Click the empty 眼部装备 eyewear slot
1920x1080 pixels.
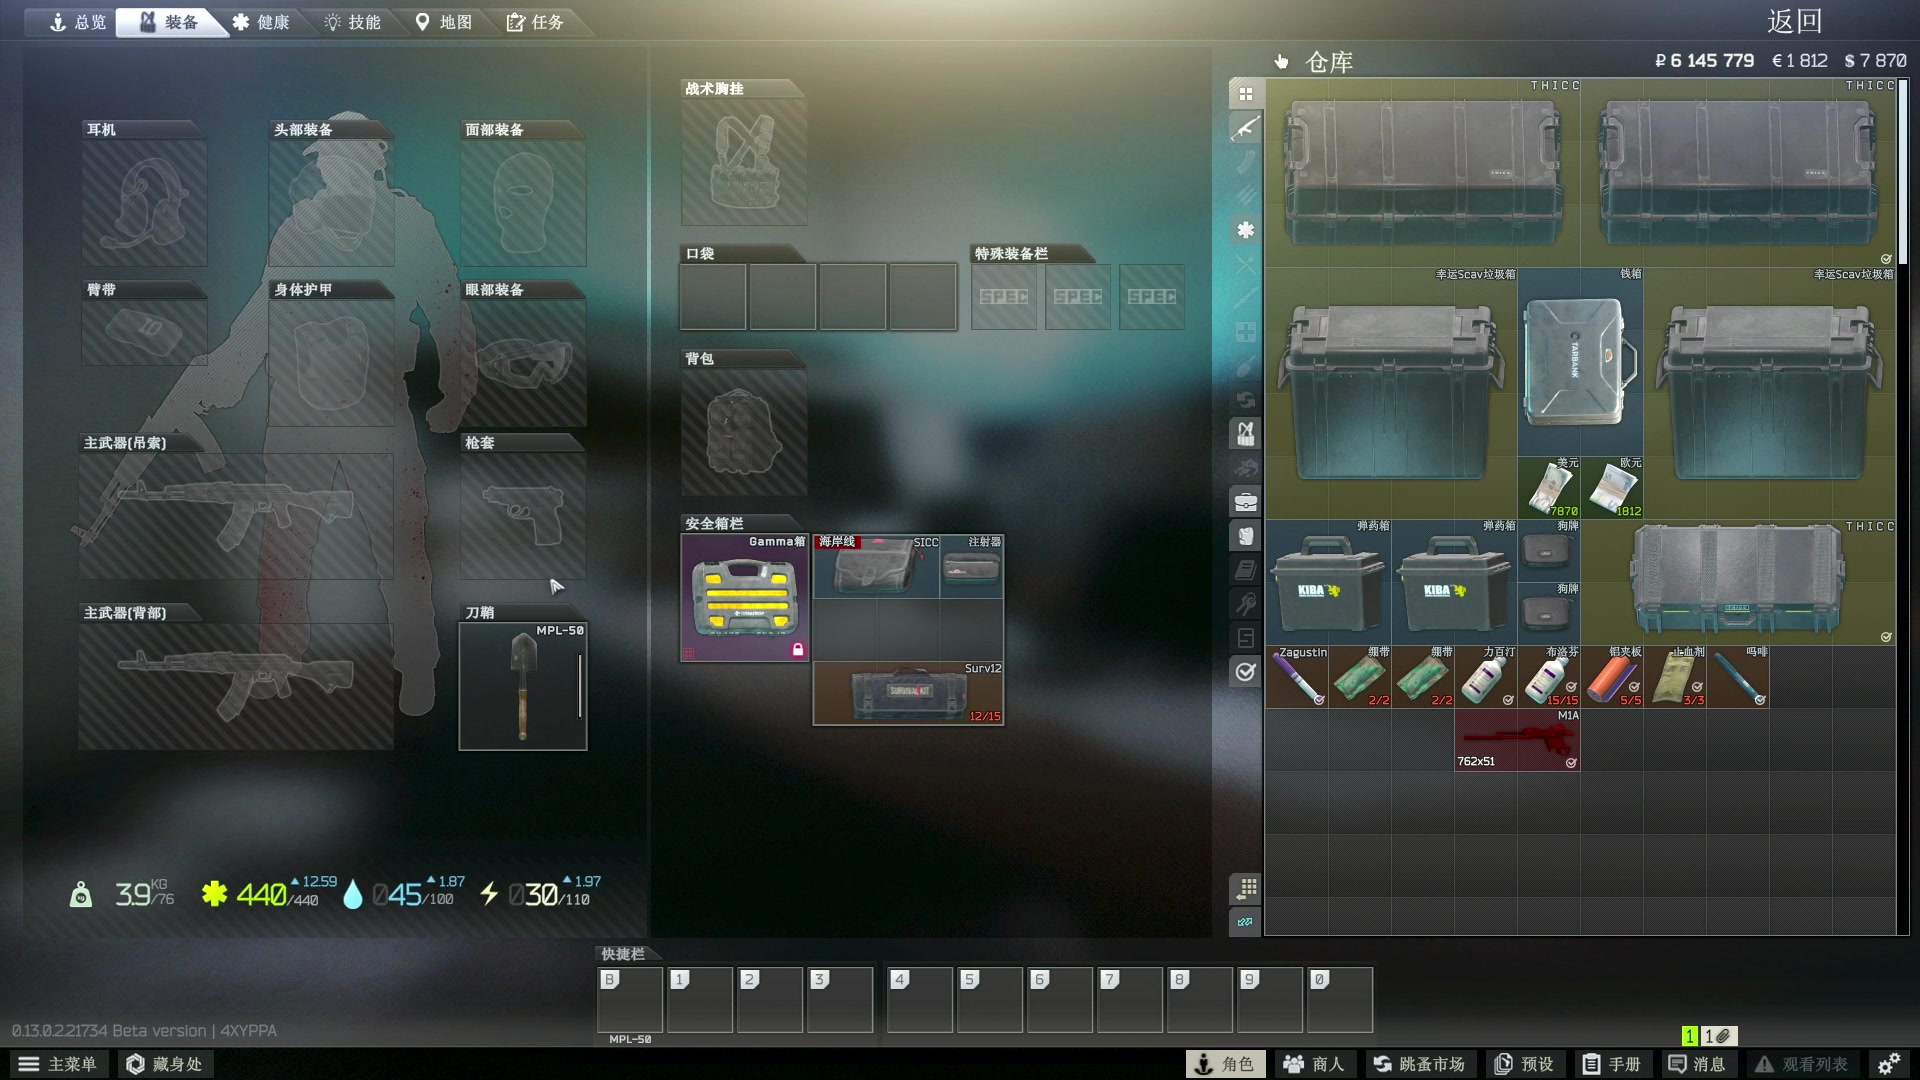[x=523, y=363]
